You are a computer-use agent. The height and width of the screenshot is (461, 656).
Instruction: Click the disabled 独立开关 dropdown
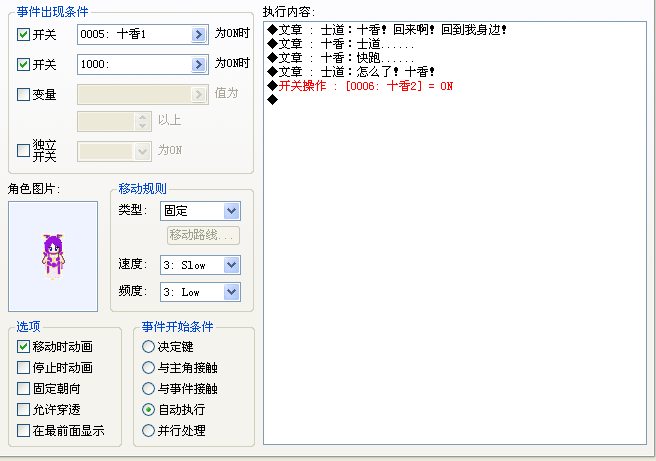tap(114, 151)
